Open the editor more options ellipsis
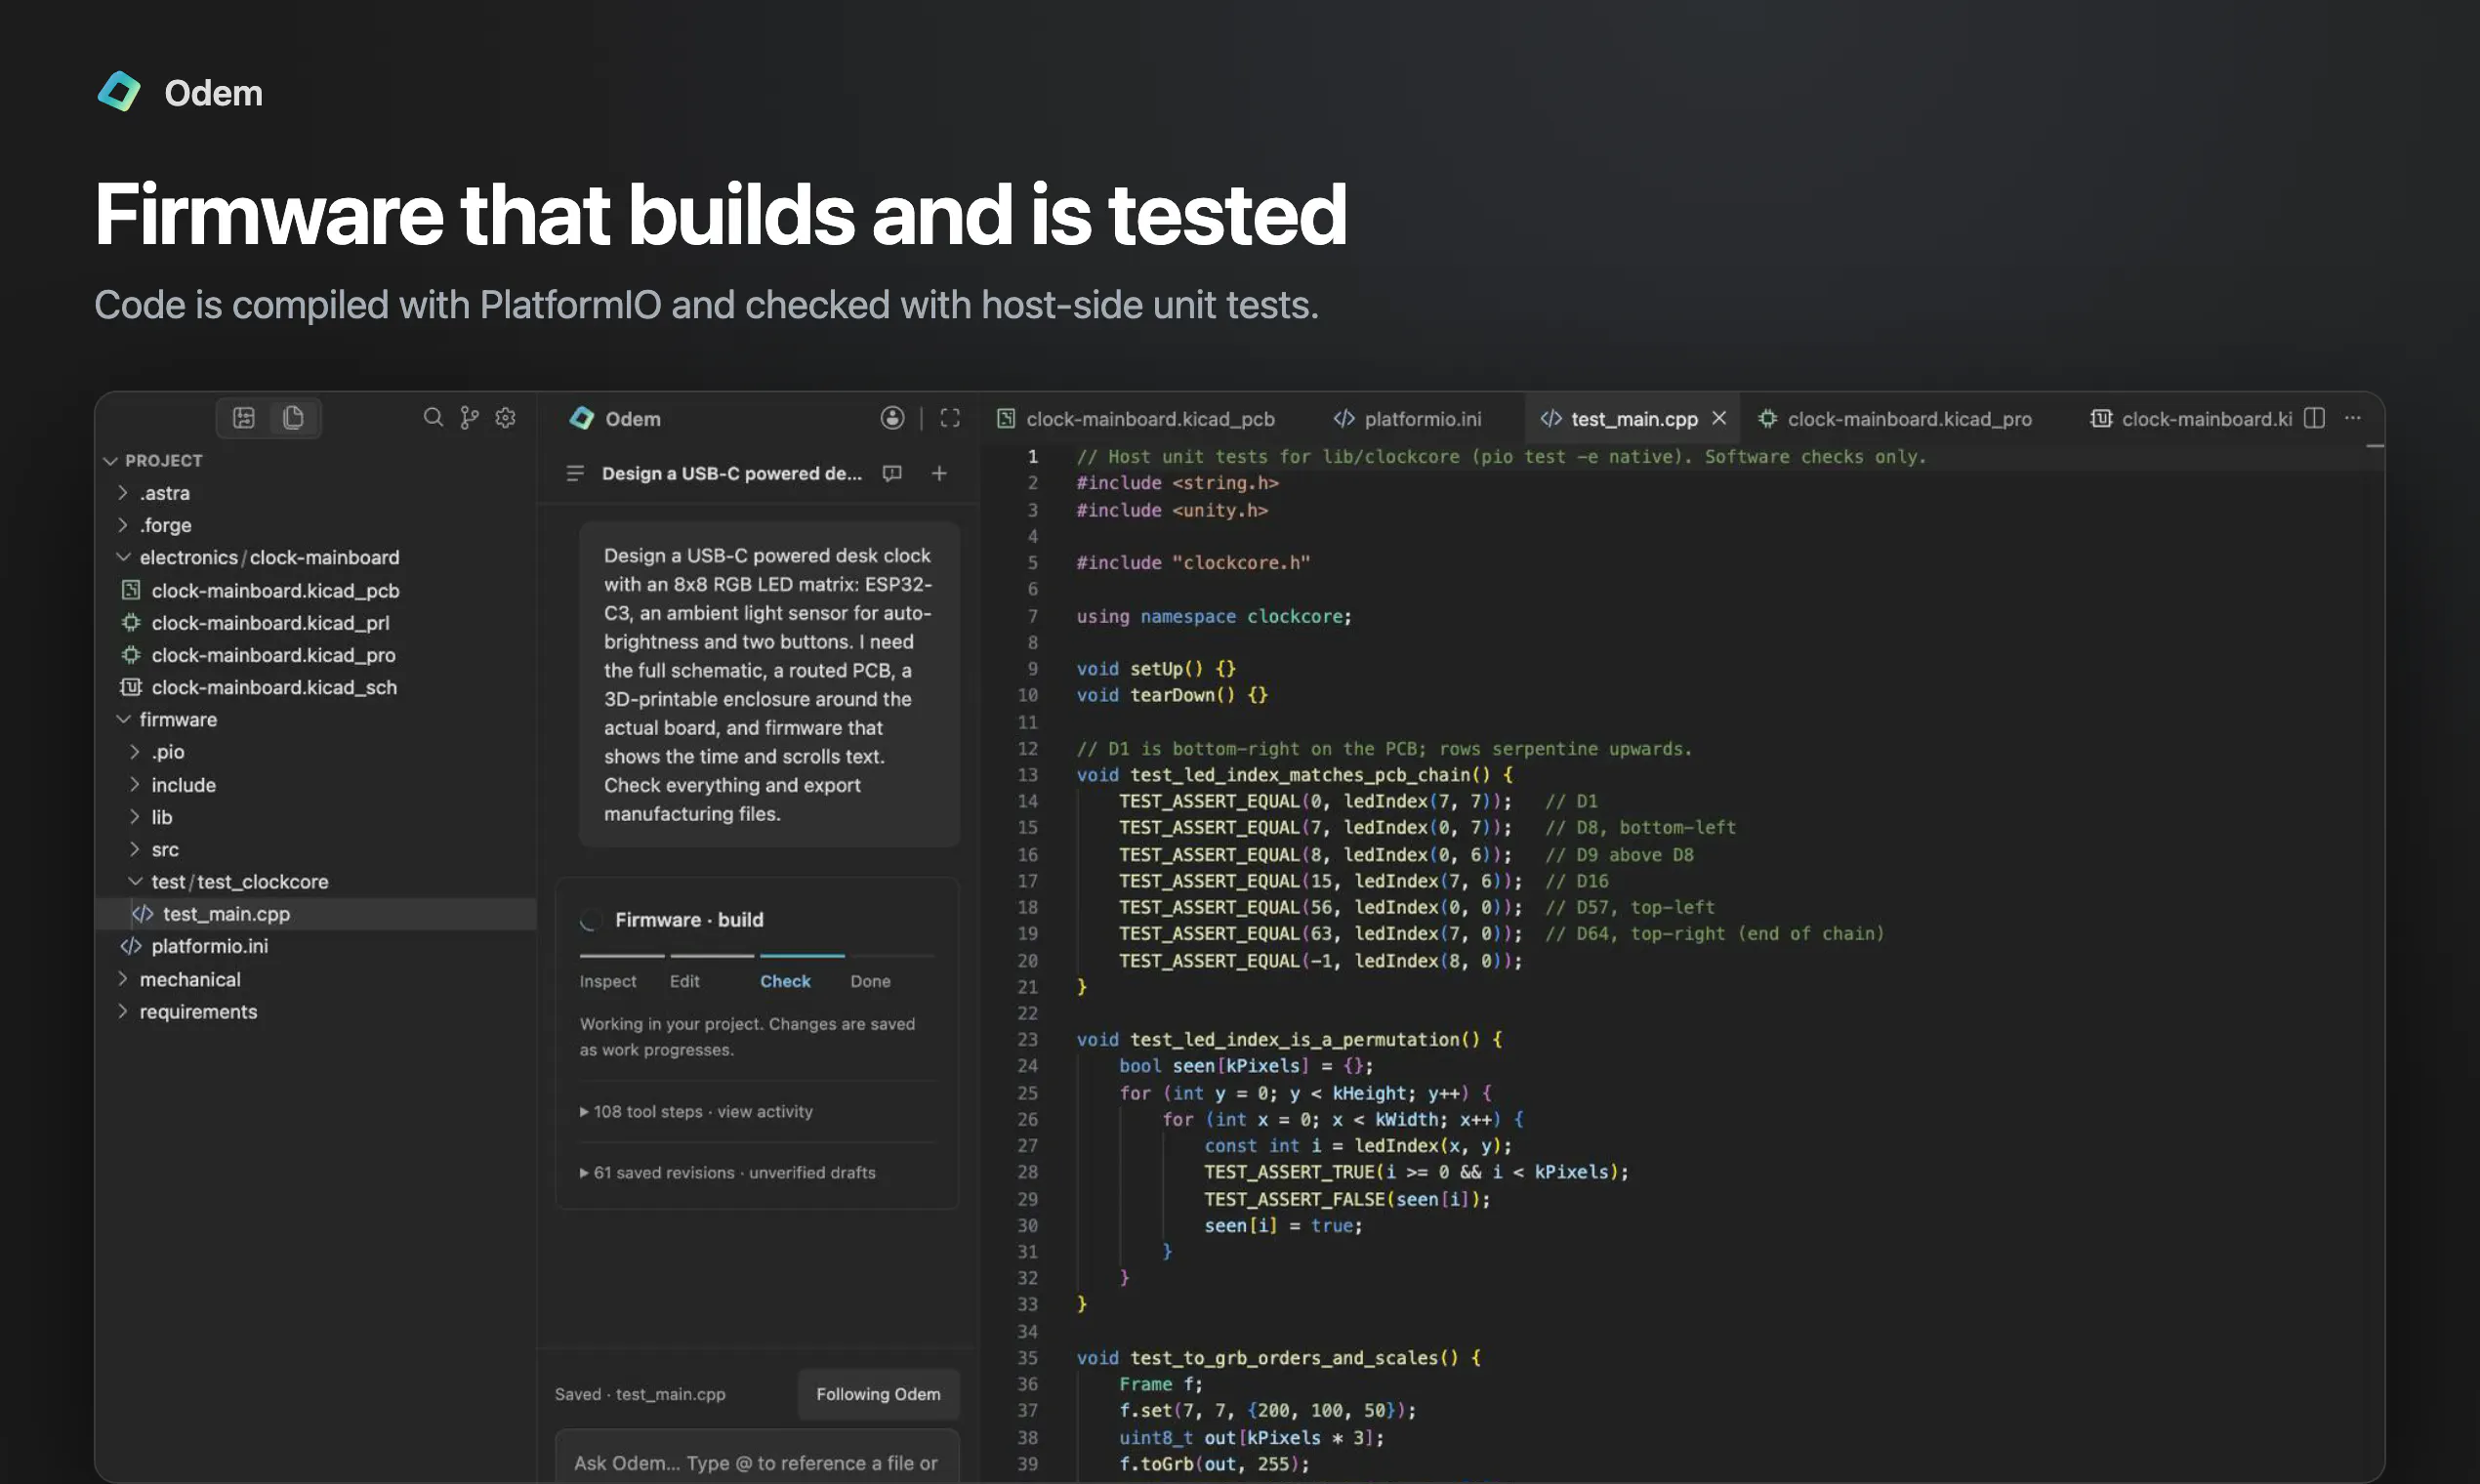This screenshot has height=1484, width=2480. pyautogui.click(x=2353, y=418)
